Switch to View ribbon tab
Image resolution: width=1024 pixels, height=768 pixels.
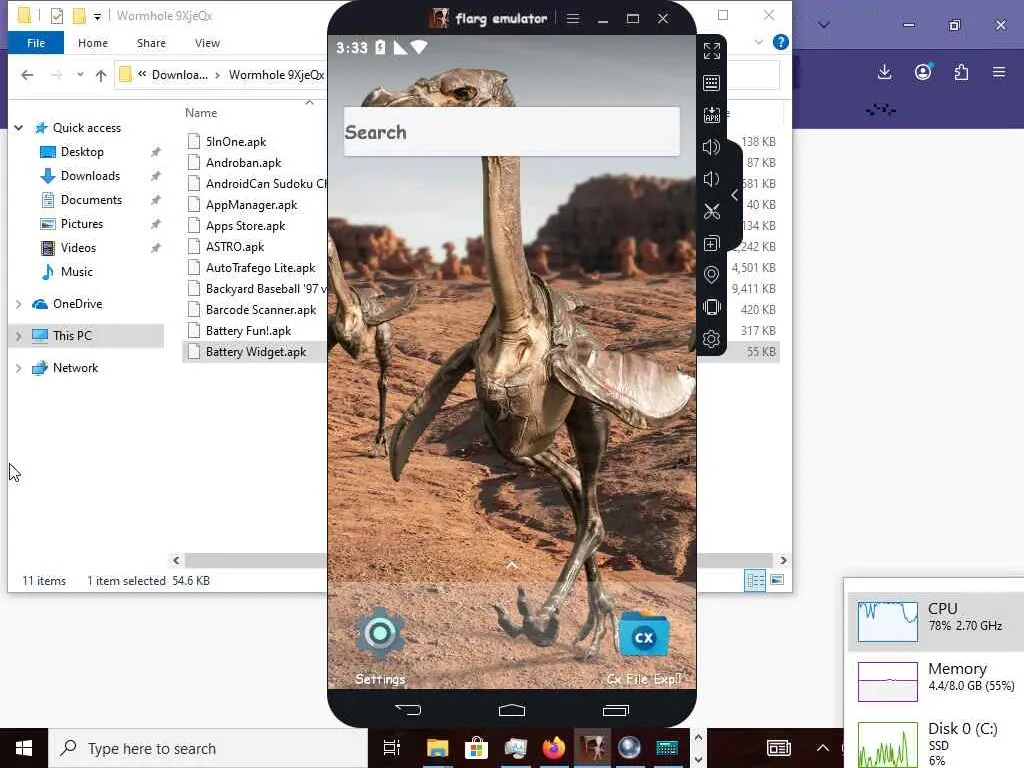click(207, 43)
